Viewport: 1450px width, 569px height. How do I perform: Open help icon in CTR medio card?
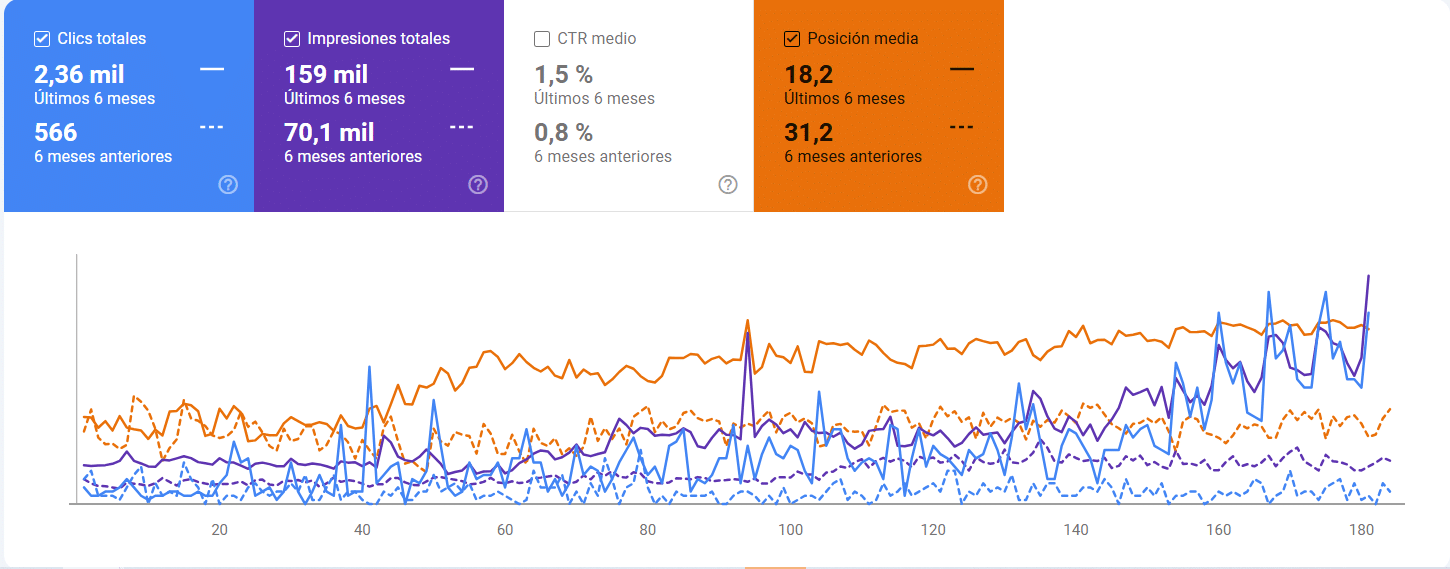(728, 185)
